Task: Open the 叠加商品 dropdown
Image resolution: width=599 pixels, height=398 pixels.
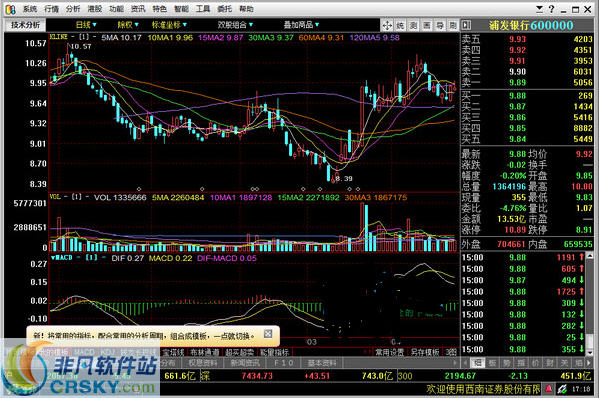Action: 301,25
